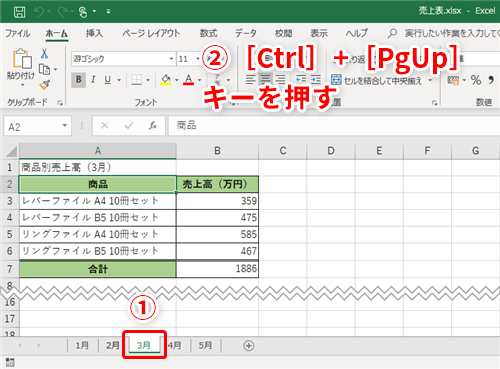Viewport: 500px width, 369px height.
Task: Toggle the Center alignment icon
Action: [x=265, y=80]
